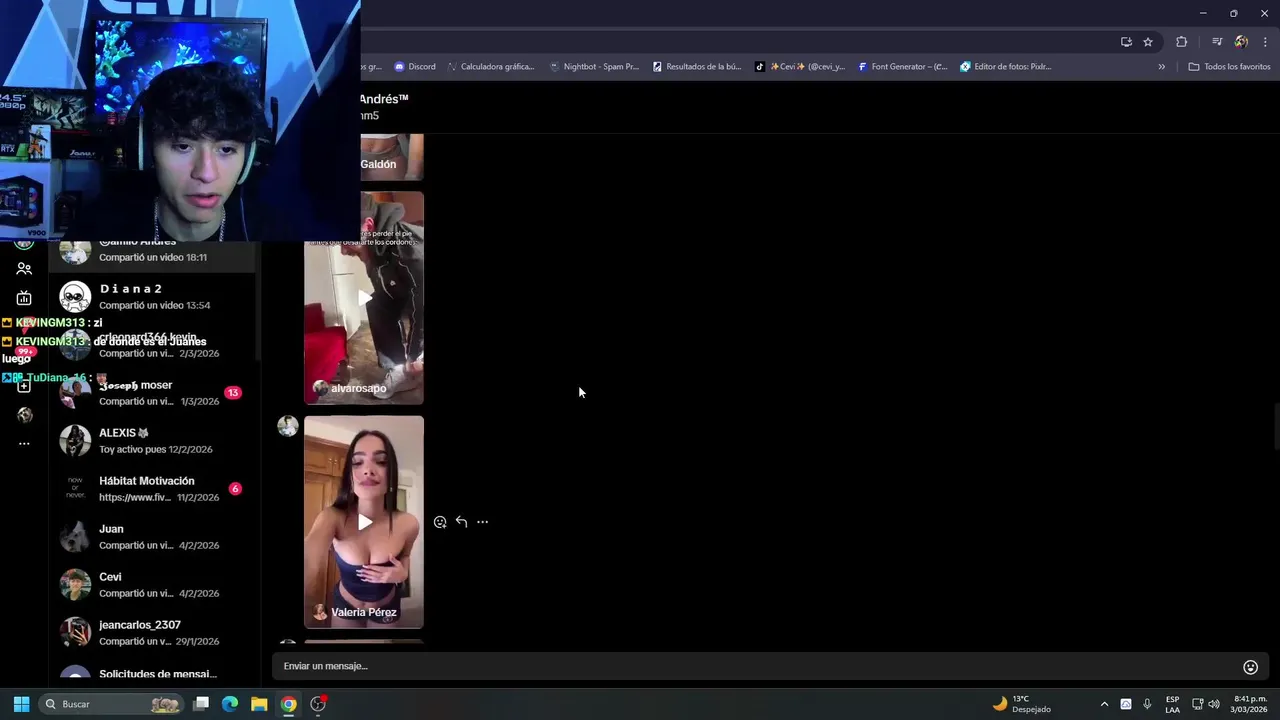Open more options for Valeria Pérez message
Viewport: 1280px width, 720px height.
pyautogui.click(x=482, y=522)
